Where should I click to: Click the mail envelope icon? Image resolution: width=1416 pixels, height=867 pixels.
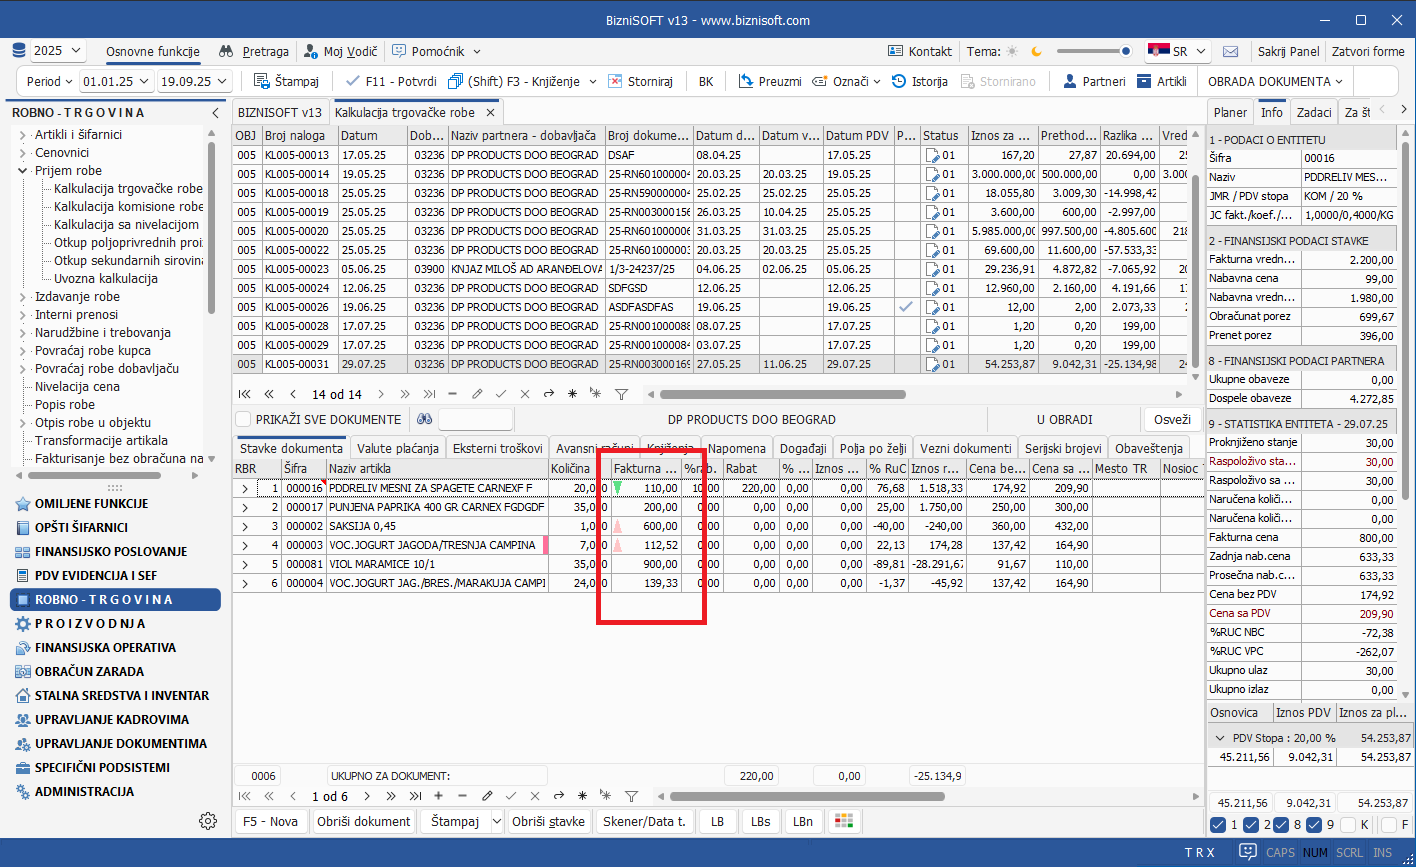click(x=1231, y=51)
